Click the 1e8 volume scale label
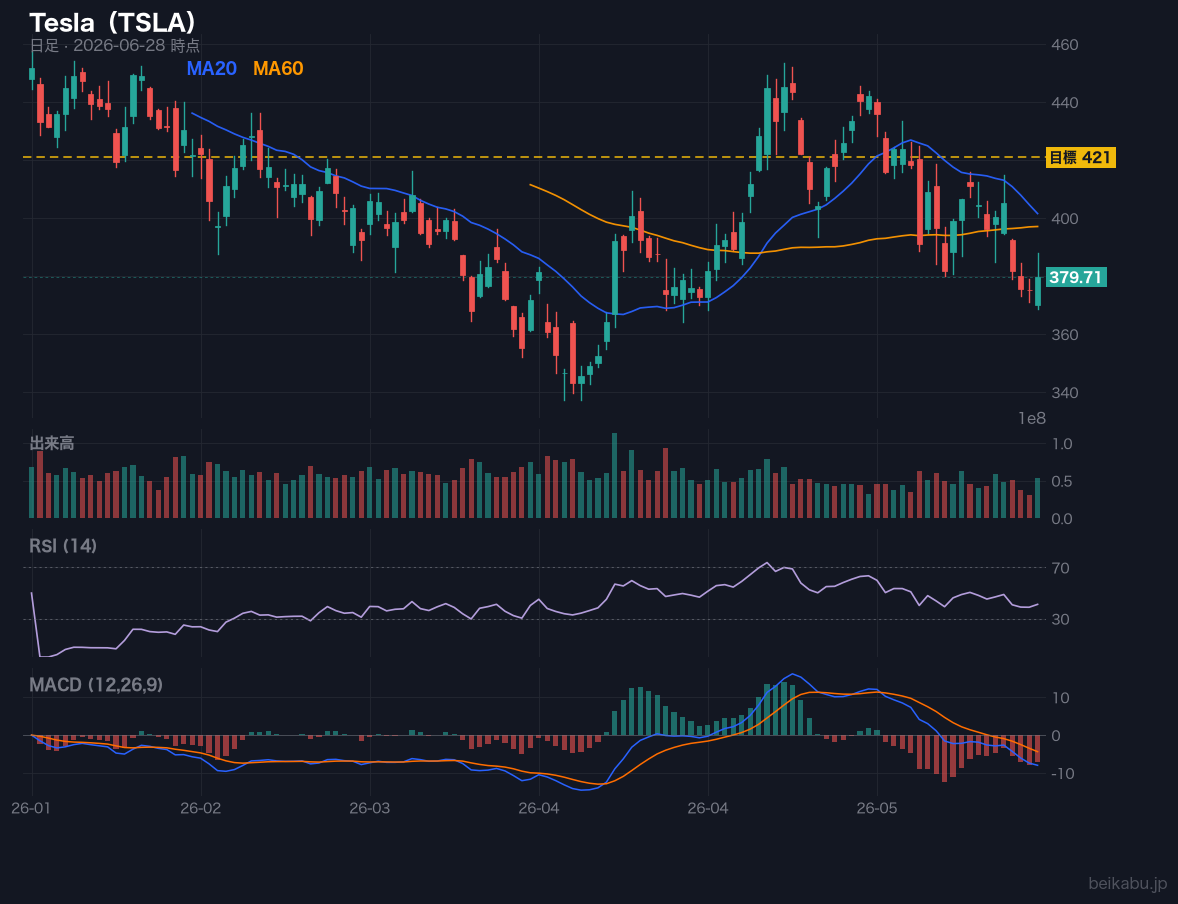Viewport: 1178px width, 904px height. click(x=1032, y=419)
